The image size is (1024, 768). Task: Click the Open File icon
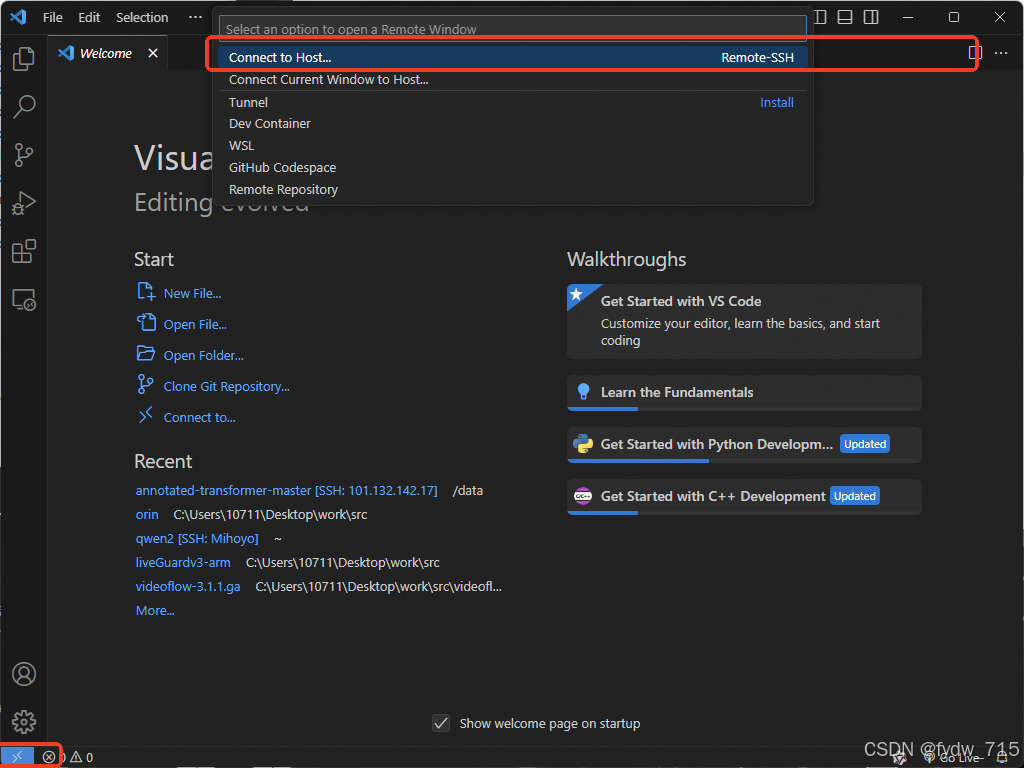pos(146,323)
